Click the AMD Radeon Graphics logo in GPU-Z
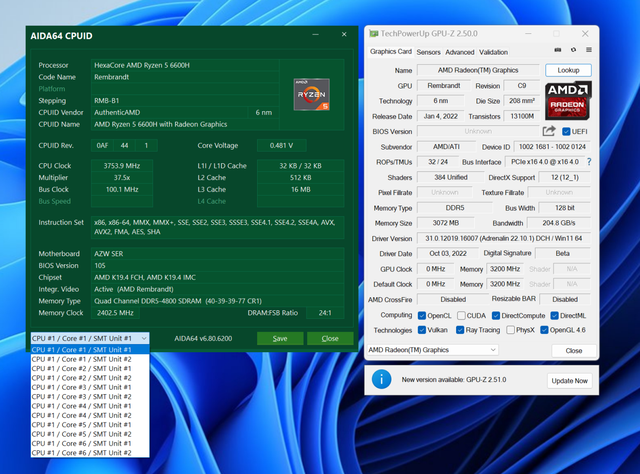The height and width of the screenshot is (474, 640). 567,100
